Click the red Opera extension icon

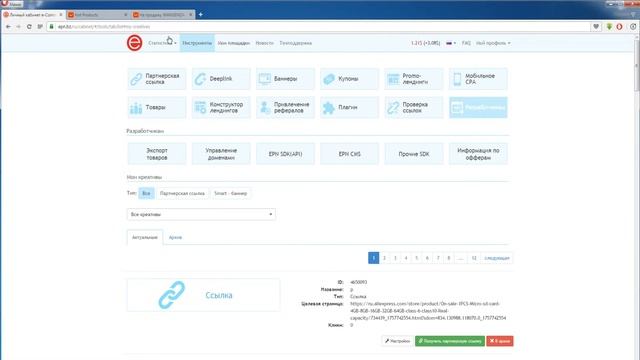point(619,27)
